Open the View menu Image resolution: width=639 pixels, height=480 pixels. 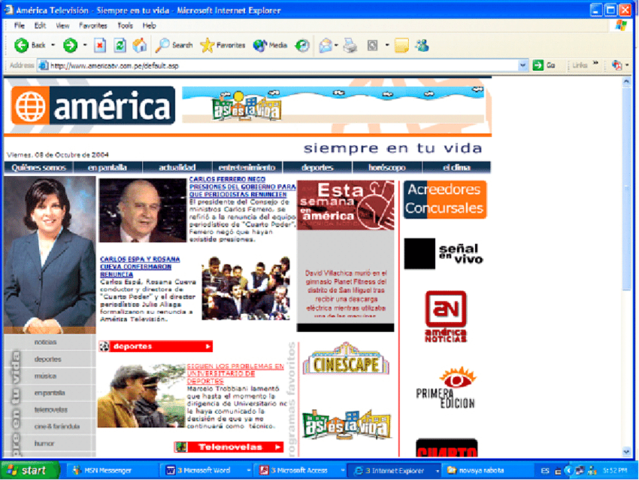coord(62,26)
